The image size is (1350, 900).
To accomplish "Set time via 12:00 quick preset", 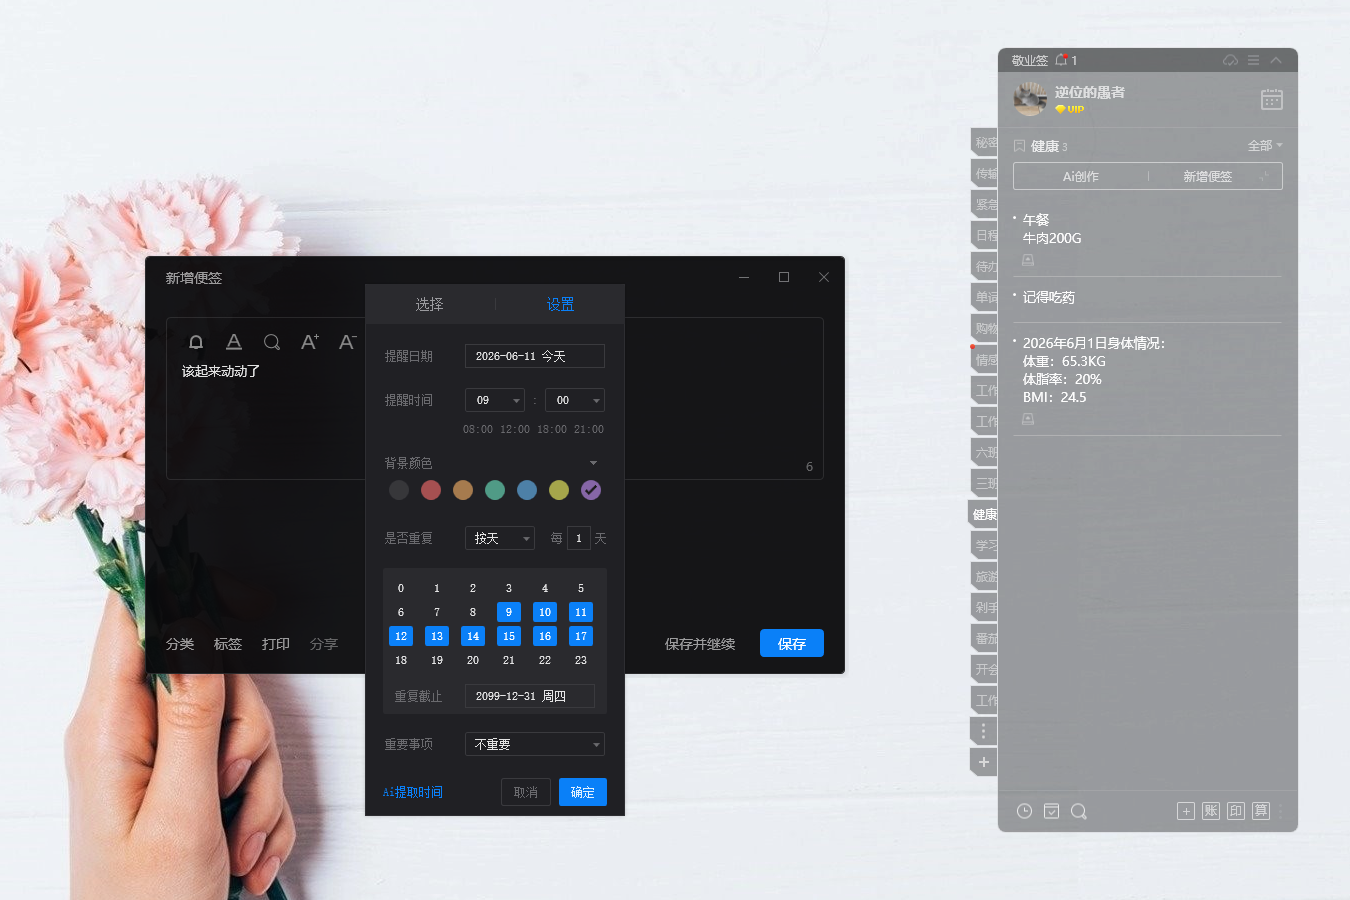I will (515, 429).
